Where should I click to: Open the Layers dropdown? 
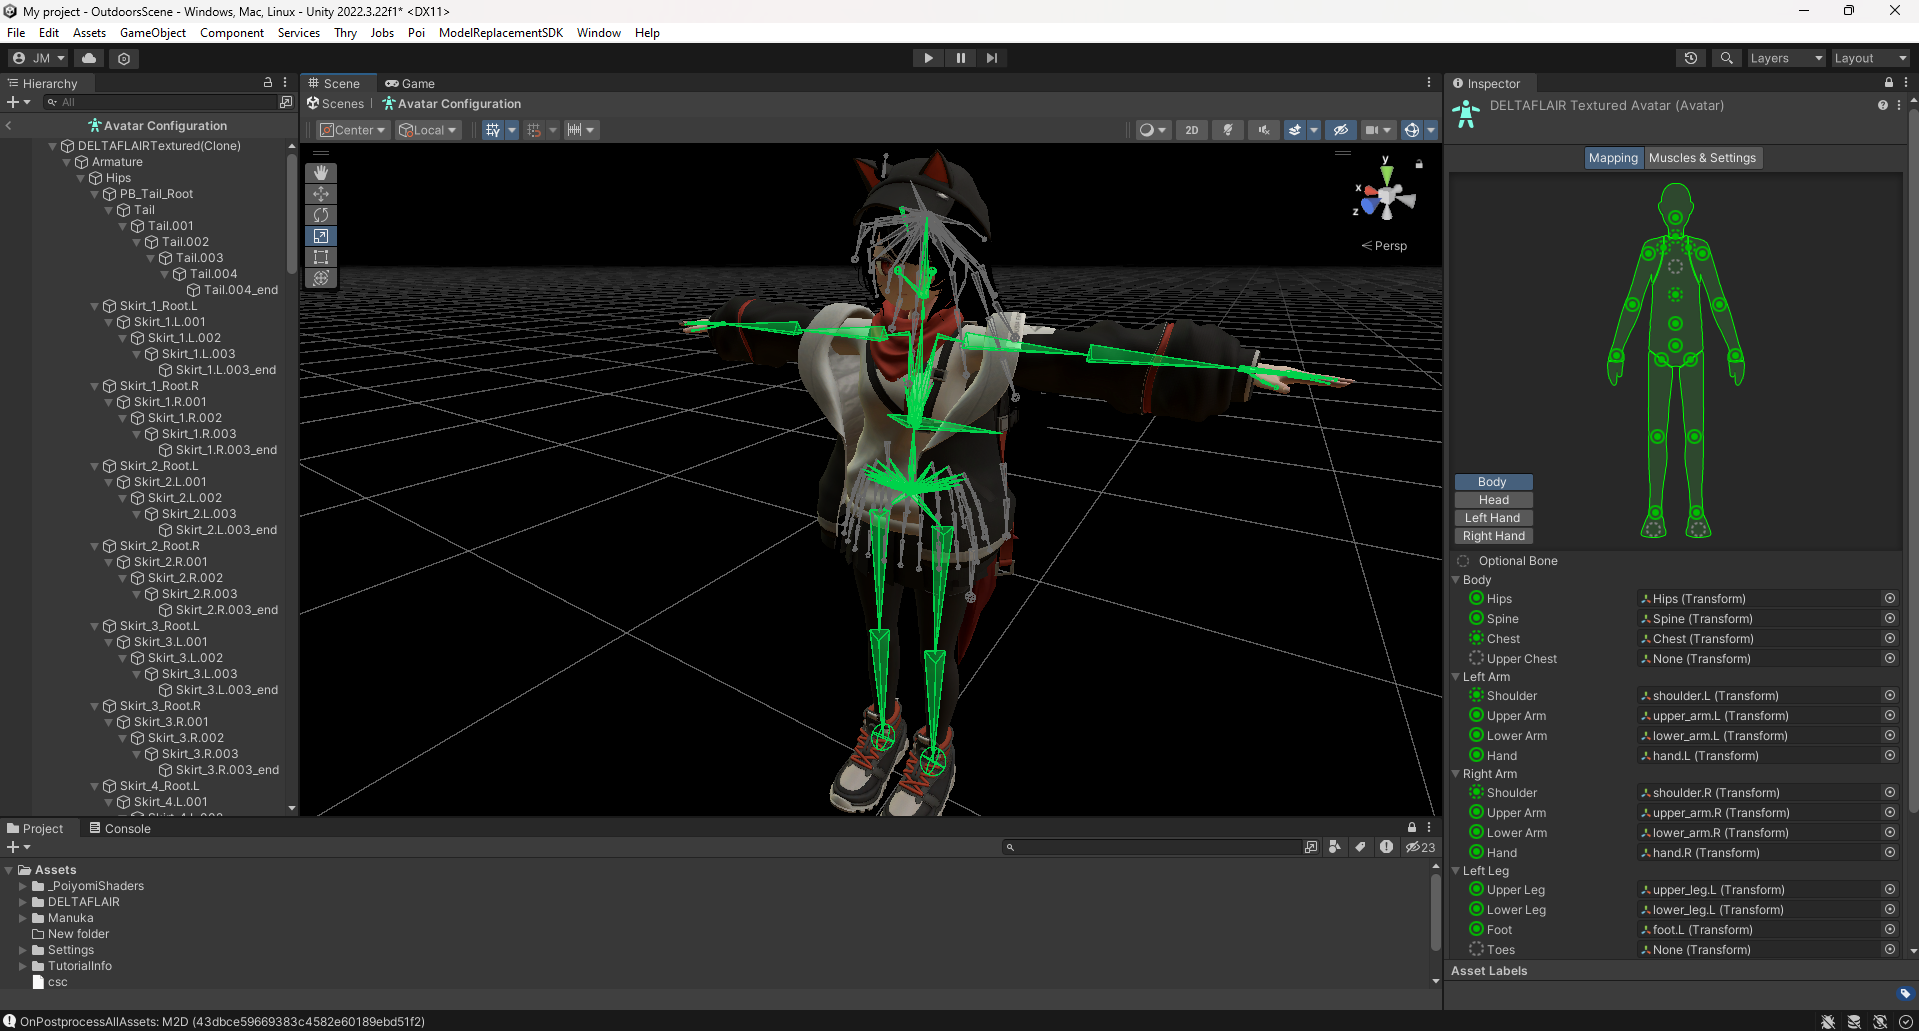pos(1786,58)
